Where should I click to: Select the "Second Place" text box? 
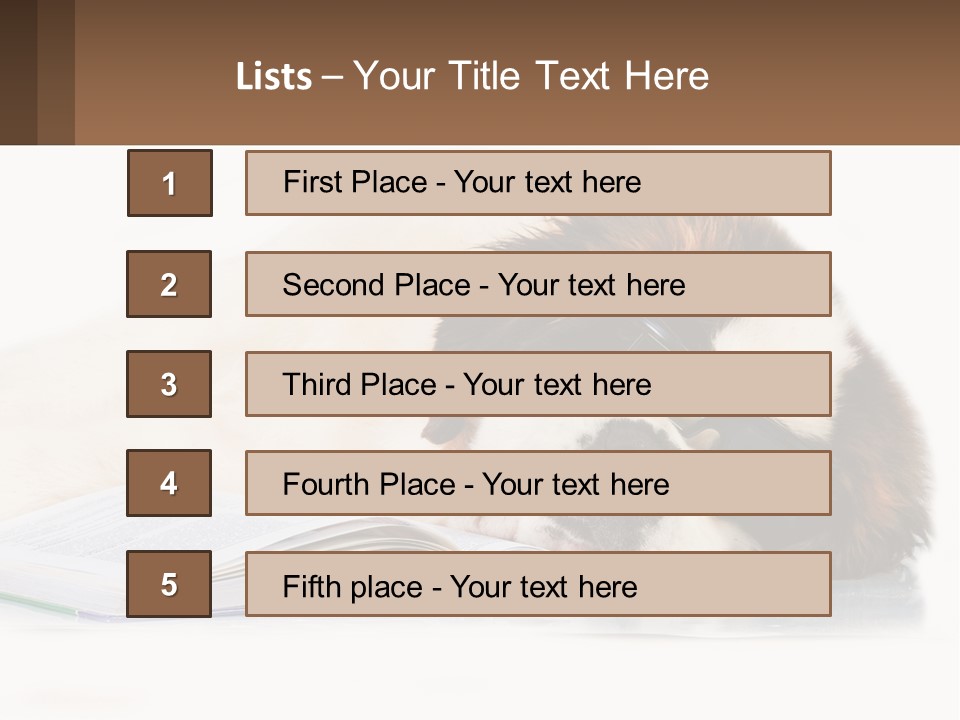point(538,284)
